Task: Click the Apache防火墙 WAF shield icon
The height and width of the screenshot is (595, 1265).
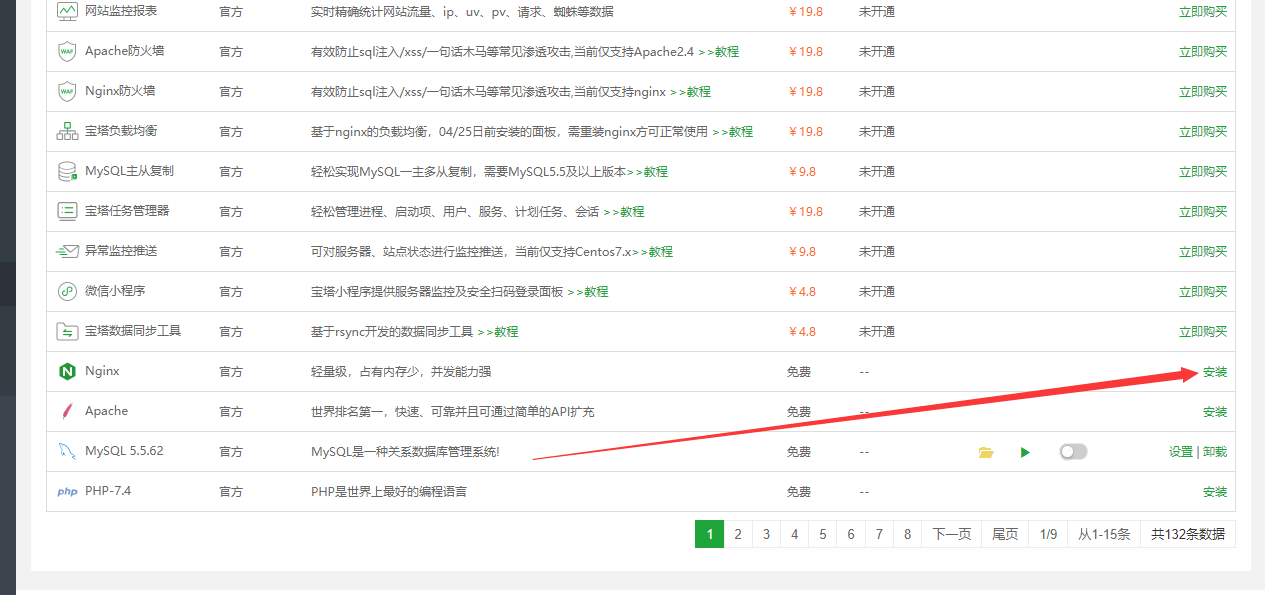Action: point(67,52)
